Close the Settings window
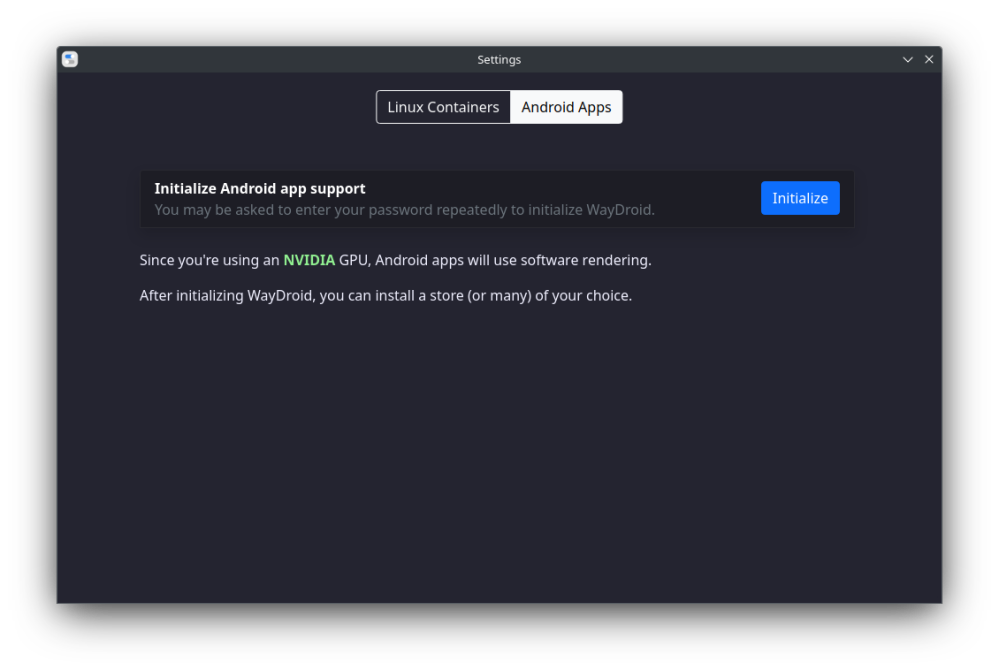 coord(929,60)
